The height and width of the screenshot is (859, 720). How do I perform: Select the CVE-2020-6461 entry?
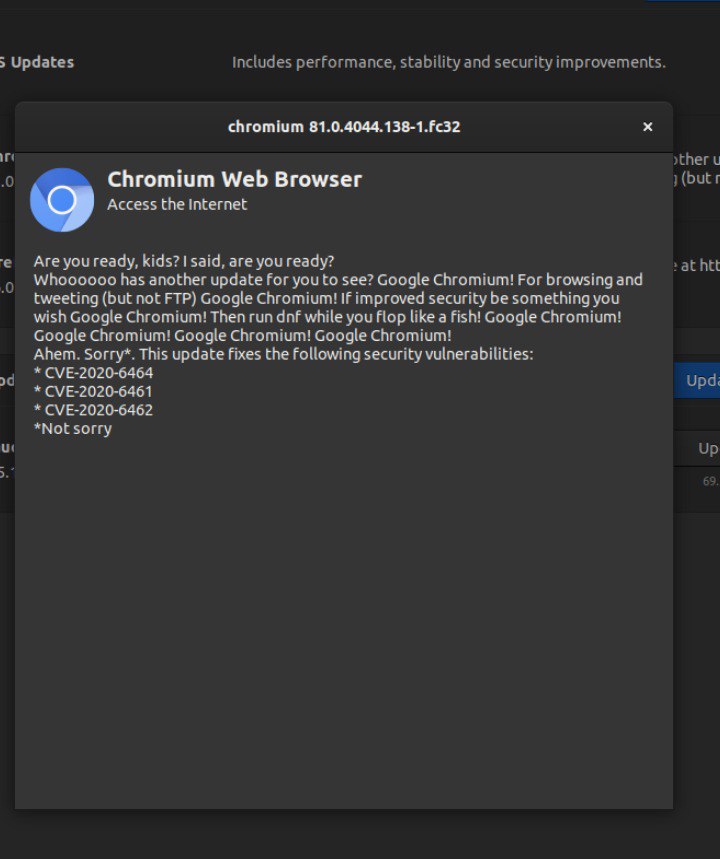(93, 391)
